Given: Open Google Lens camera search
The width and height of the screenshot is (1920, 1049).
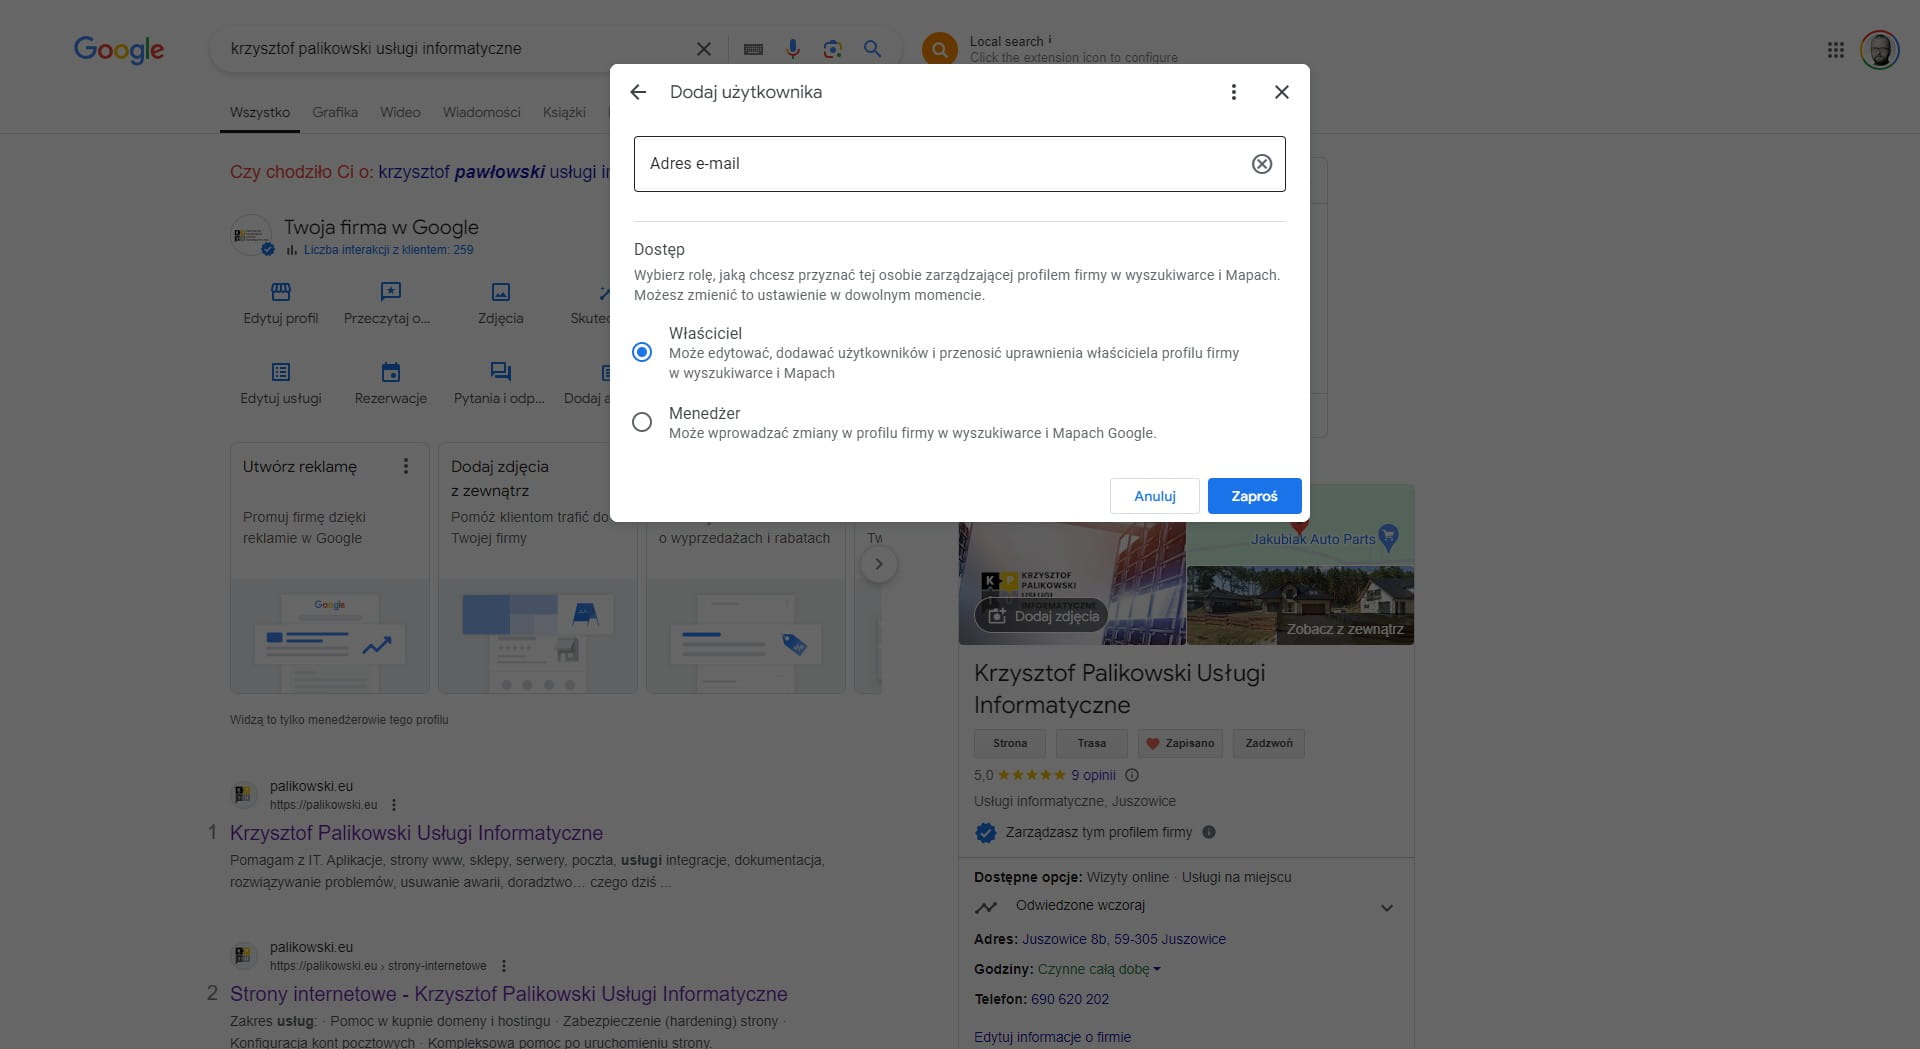Looking at the screenshot, I should [832, 49].
